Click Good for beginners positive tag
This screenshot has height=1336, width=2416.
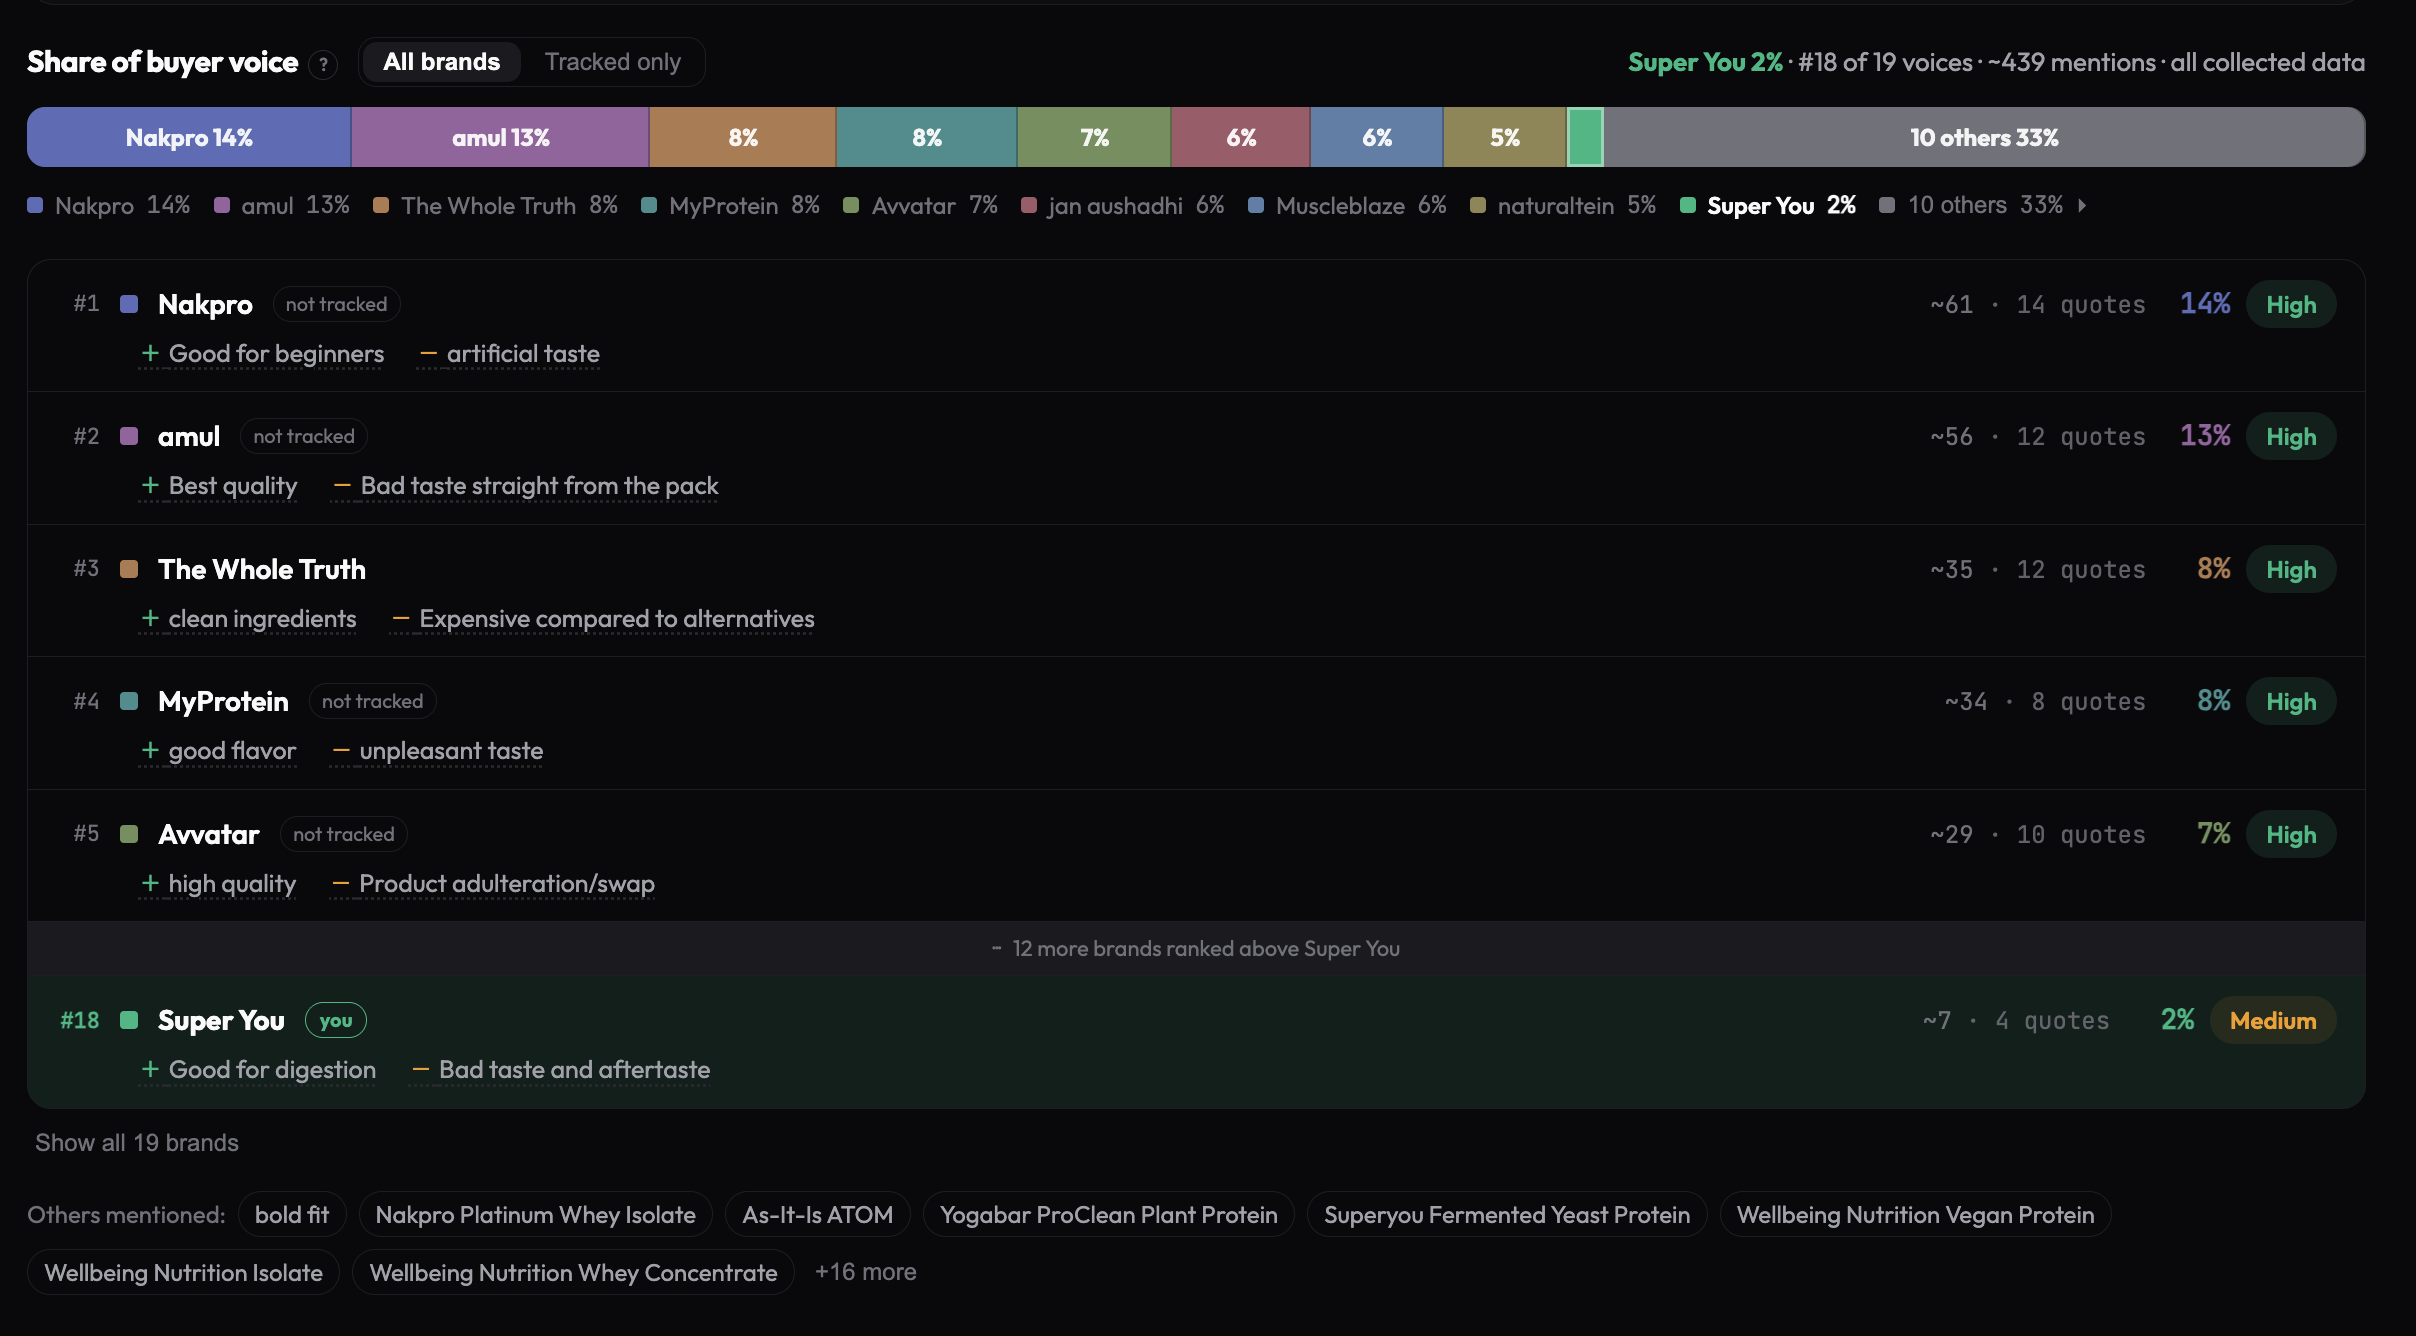pyautogui.click(x=262, y=354)
